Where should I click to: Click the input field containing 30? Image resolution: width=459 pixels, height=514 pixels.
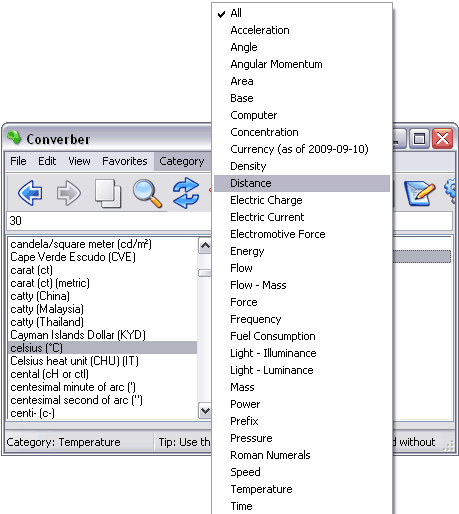pyautogui.click(x=109, y=221)
